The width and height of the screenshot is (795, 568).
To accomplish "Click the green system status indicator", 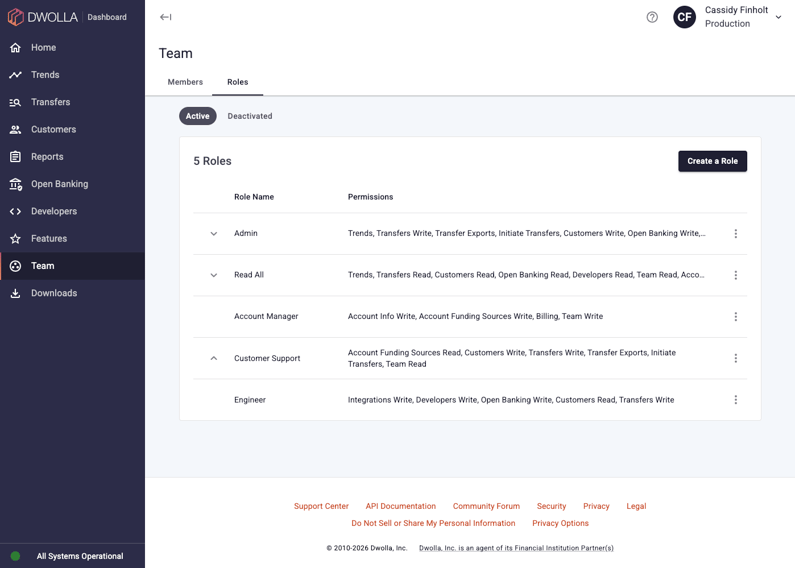I will coord(15,556).
